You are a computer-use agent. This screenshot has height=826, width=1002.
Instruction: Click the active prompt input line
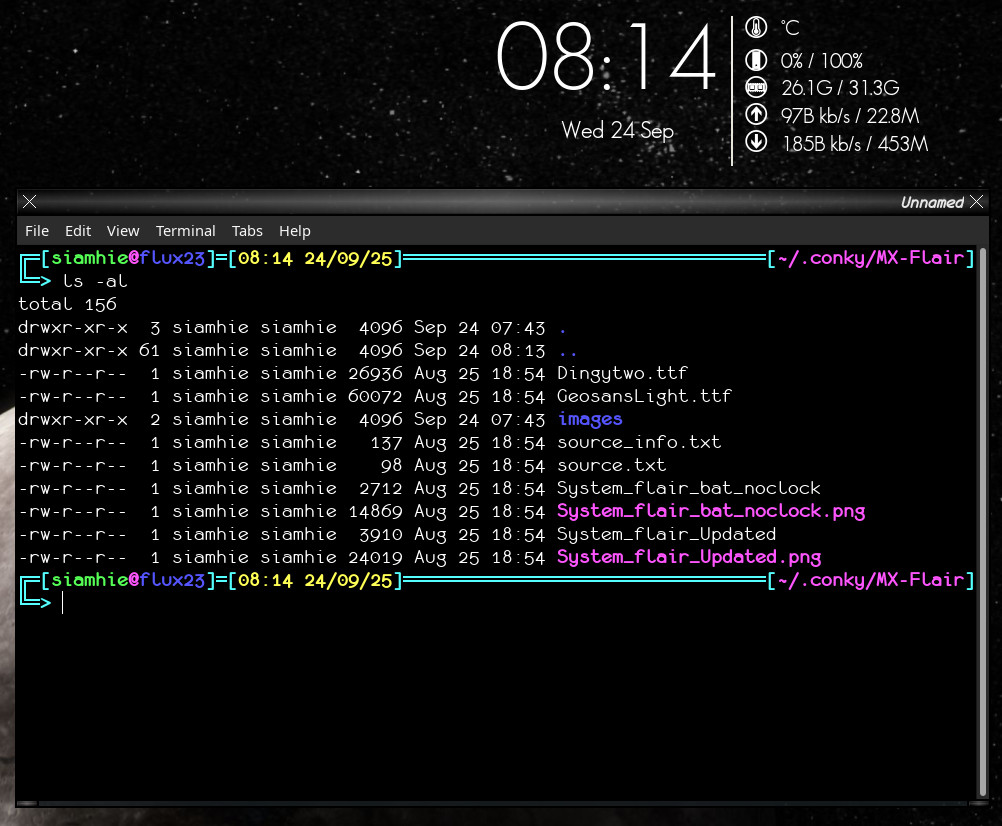pos(498,602)
